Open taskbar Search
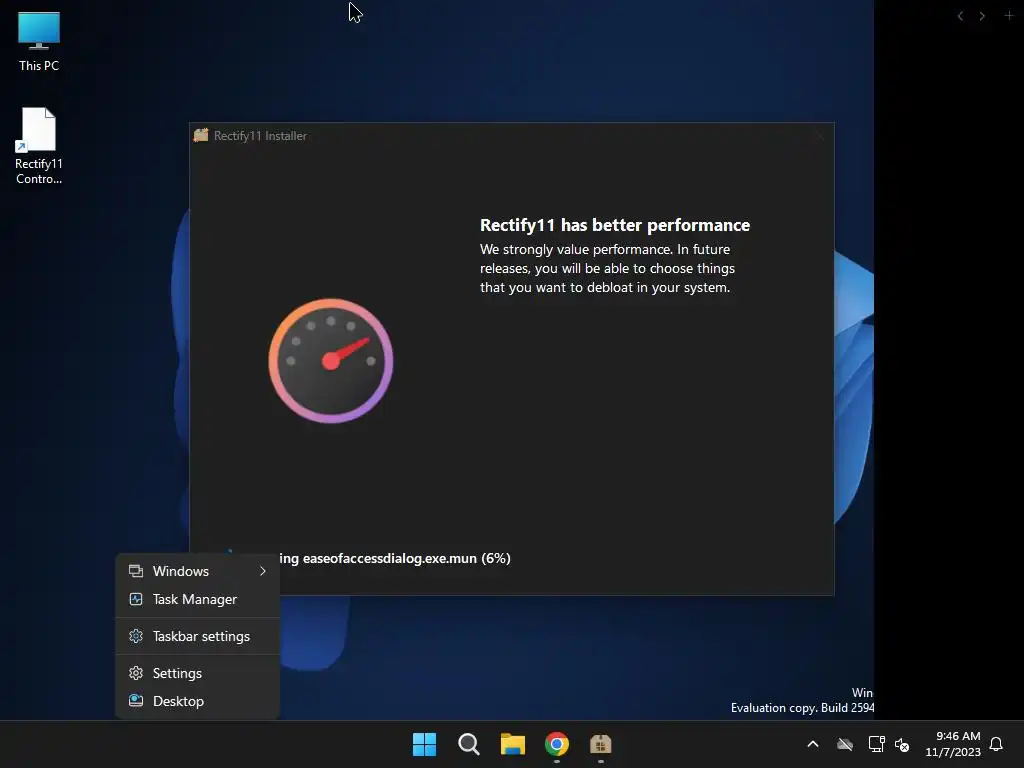1024x768 pixels. 468,744
